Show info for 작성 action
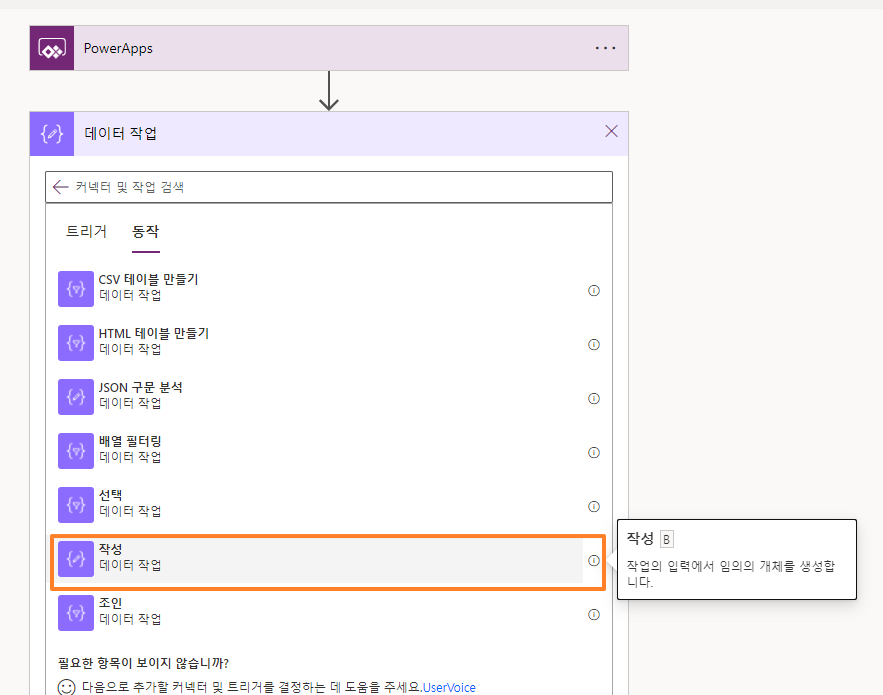This screenshot has width=883, height=695. coord(594,561)
